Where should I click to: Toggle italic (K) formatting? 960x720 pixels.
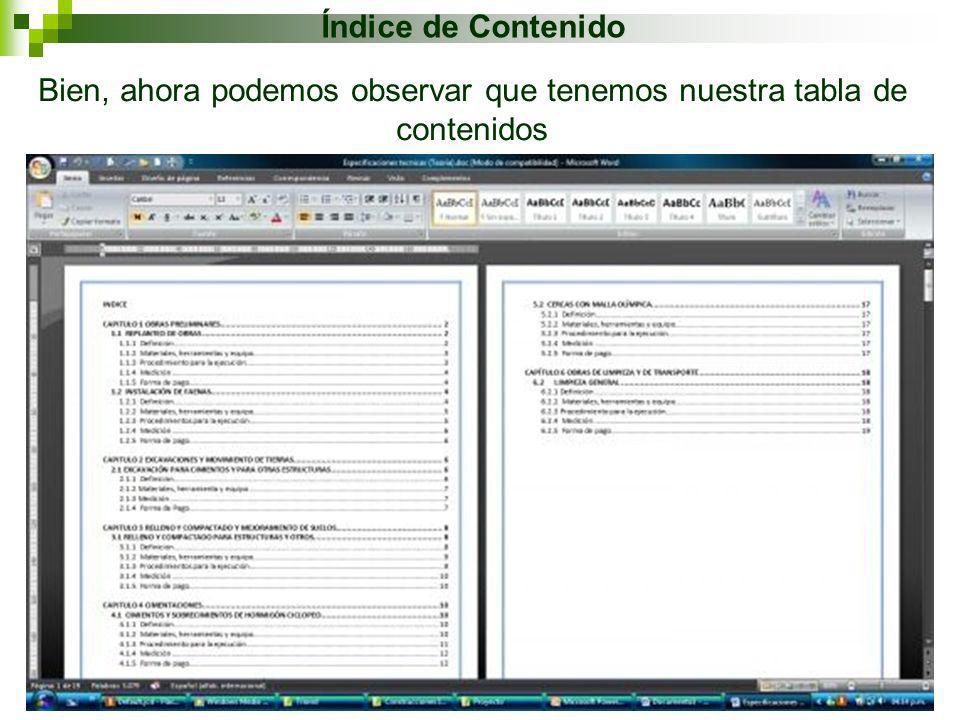[151, 217]
